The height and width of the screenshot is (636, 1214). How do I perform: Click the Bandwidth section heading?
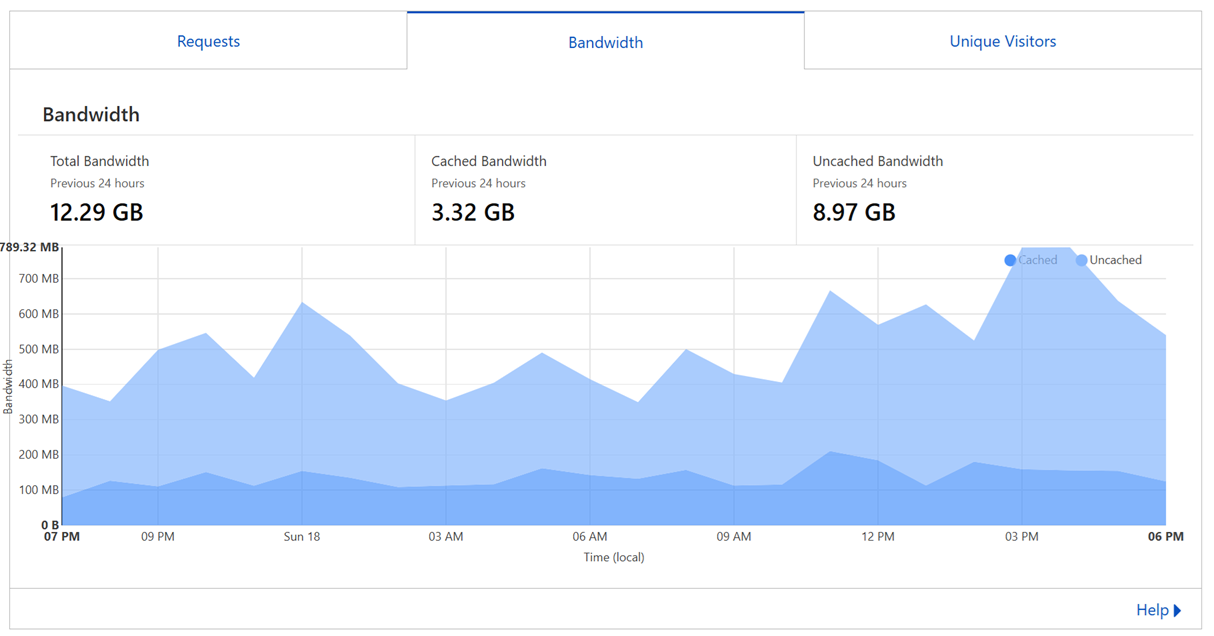[91, 115]
